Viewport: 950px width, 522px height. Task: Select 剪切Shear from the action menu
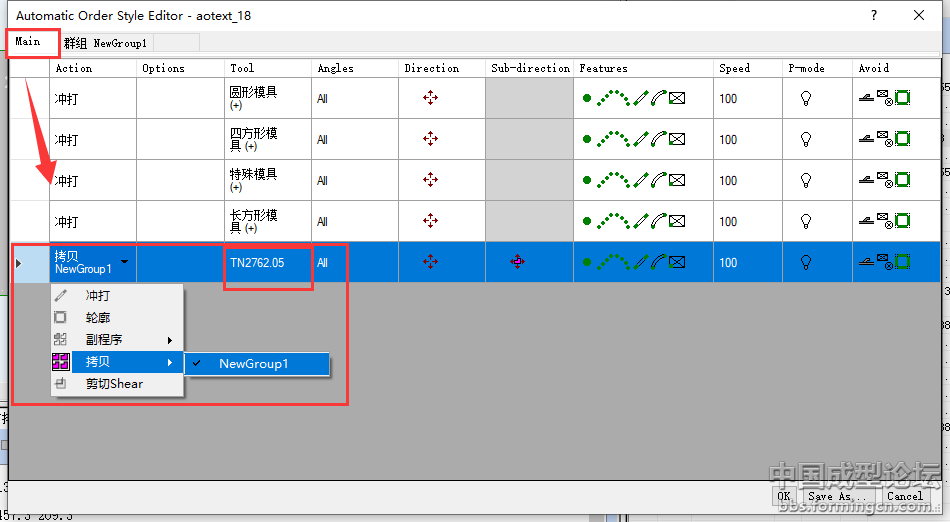(114, 384)
